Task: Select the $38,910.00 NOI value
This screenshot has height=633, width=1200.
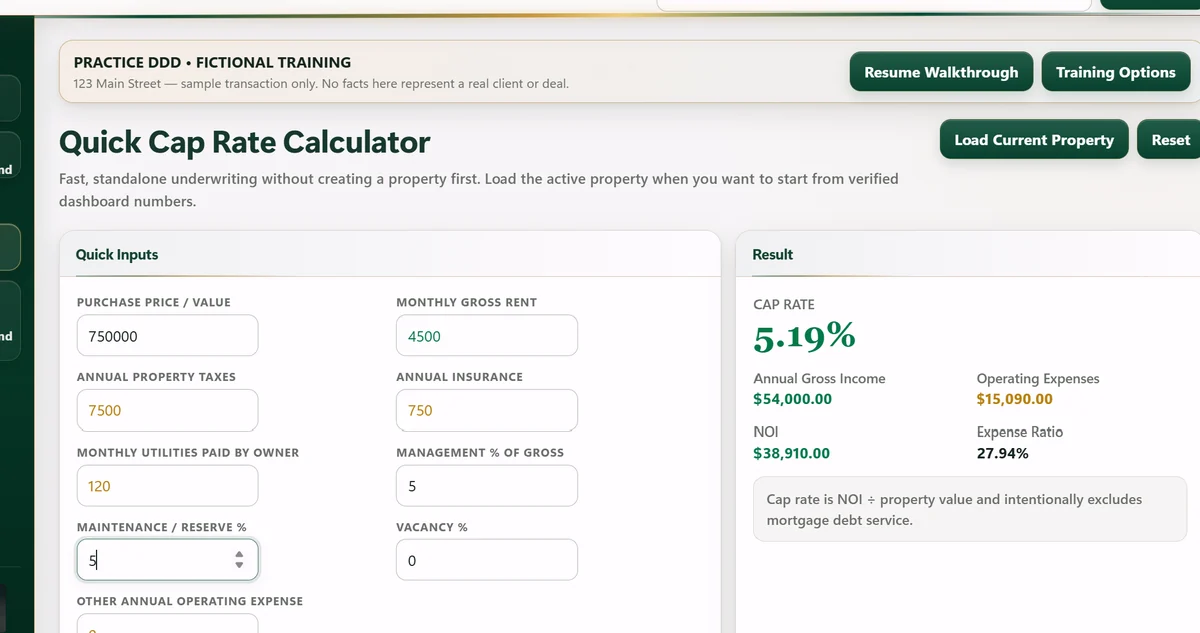Action: (x=791, y=453)
